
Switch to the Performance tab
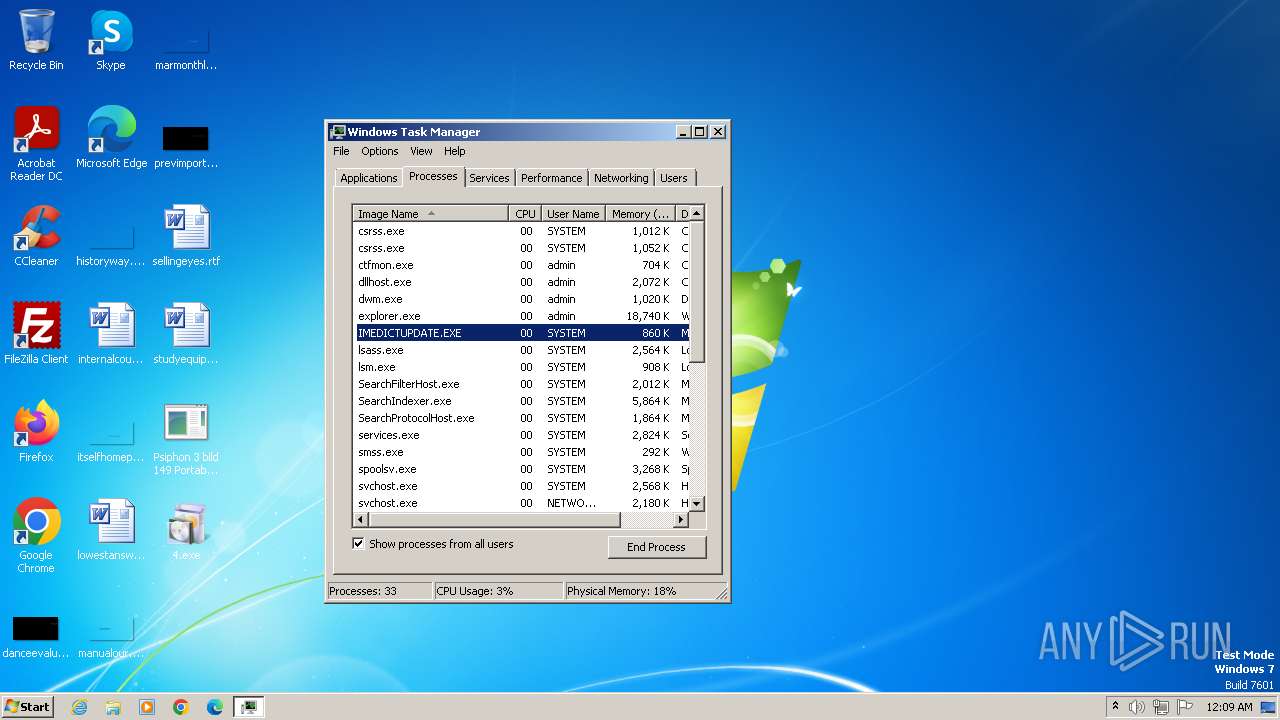pyautogui.click(x=551, y=178)
